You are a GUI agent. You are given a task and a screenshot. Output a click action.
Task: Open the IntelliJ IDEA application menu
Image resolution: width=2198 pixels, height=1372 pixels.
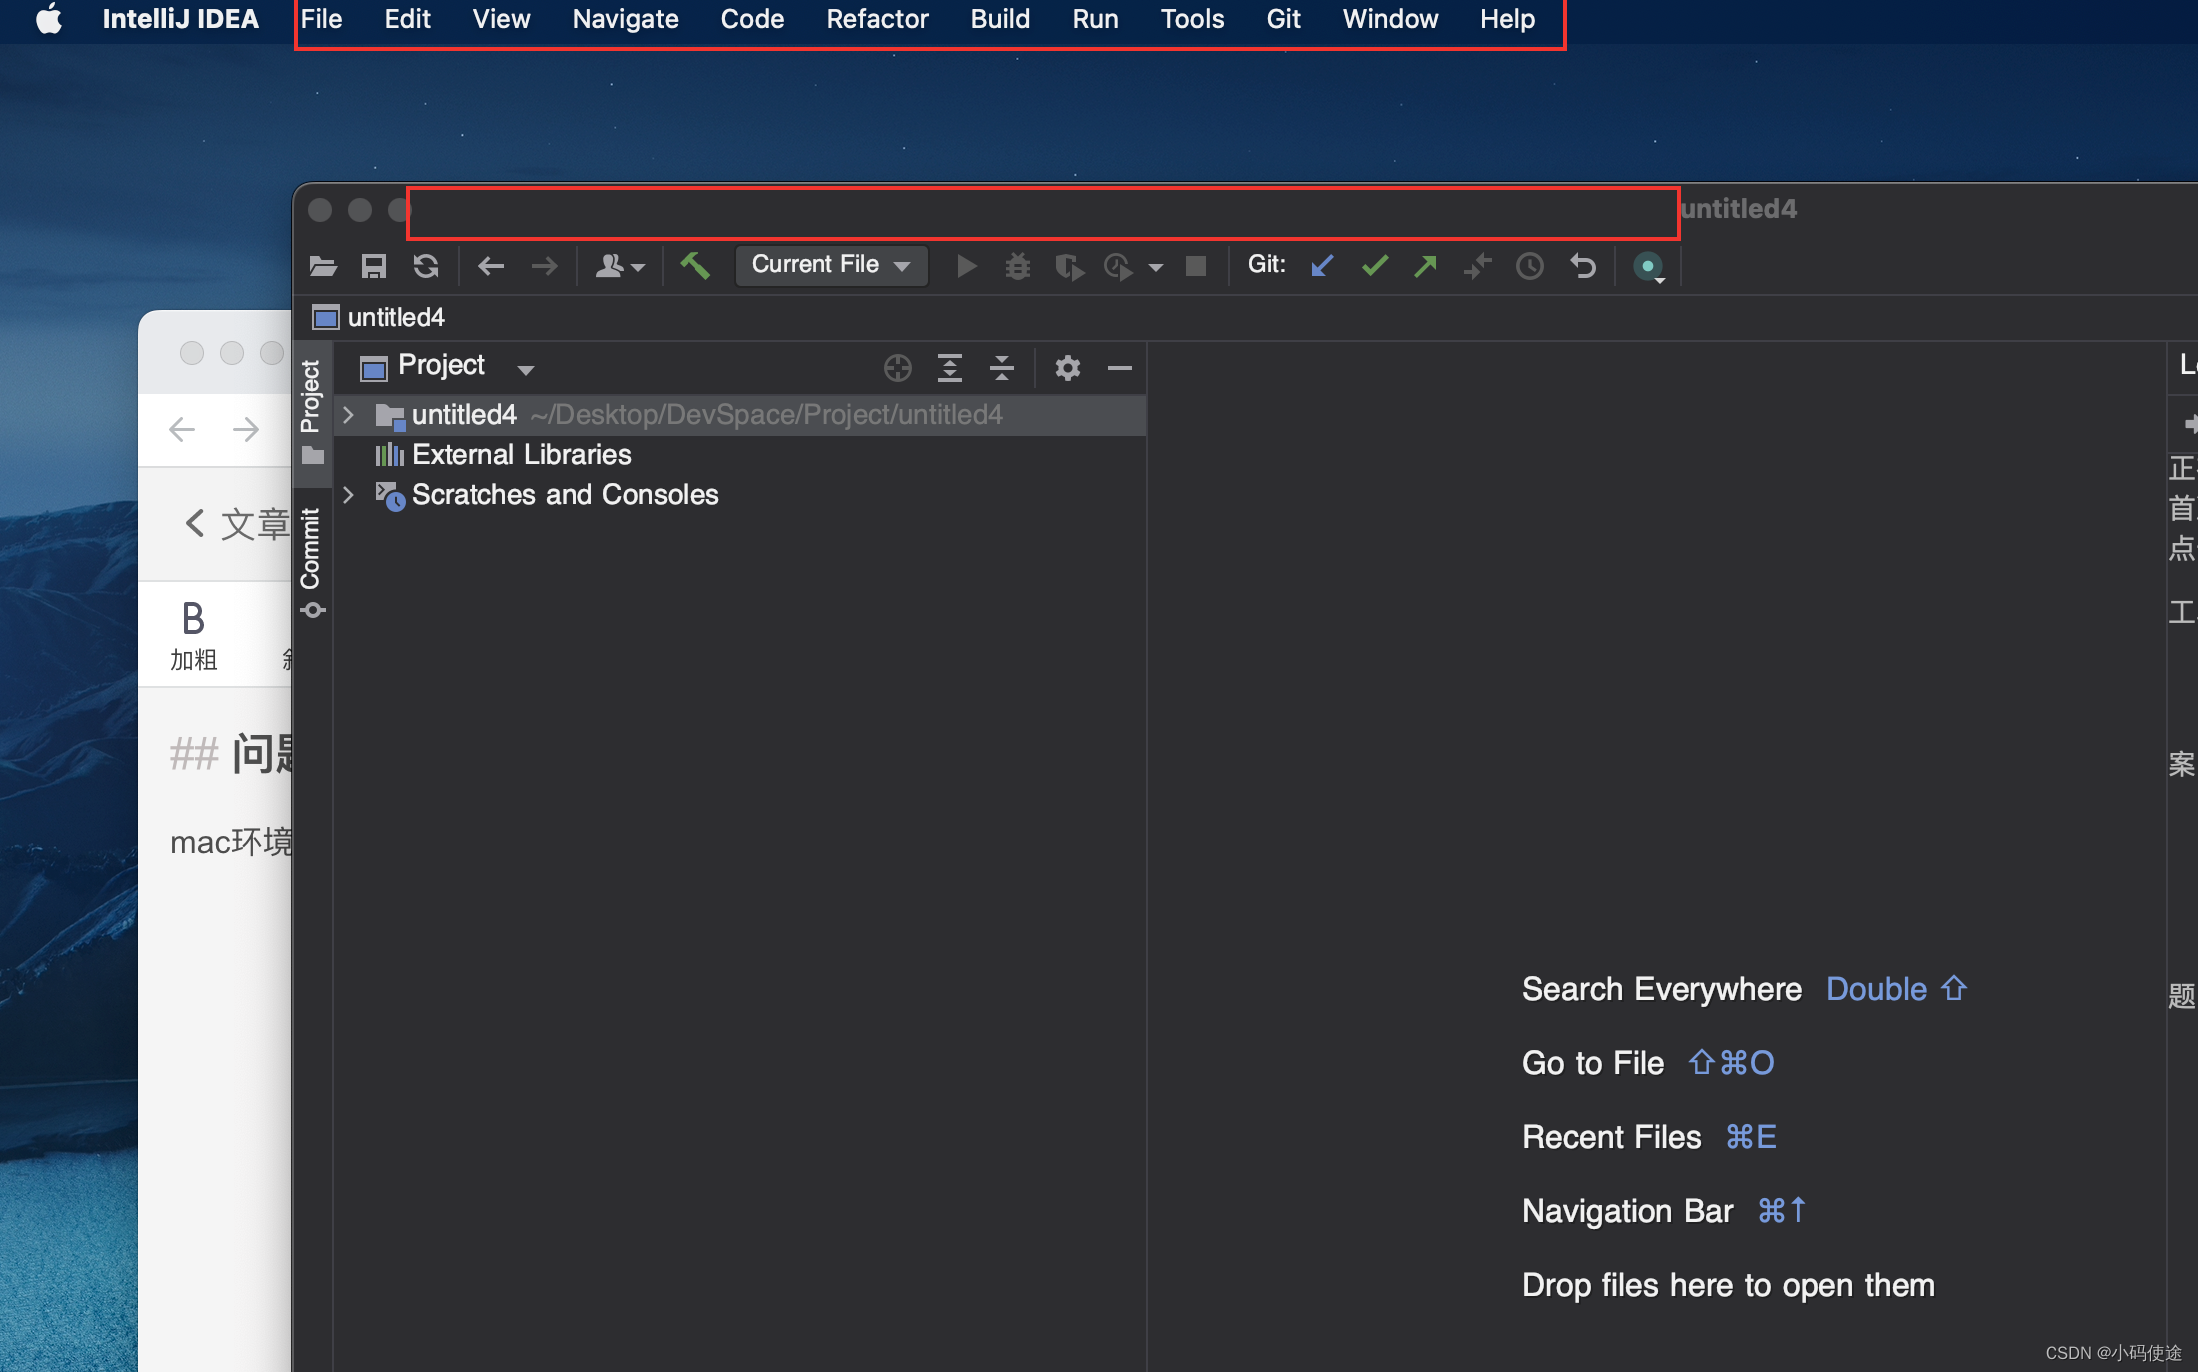tap(180, 19)
